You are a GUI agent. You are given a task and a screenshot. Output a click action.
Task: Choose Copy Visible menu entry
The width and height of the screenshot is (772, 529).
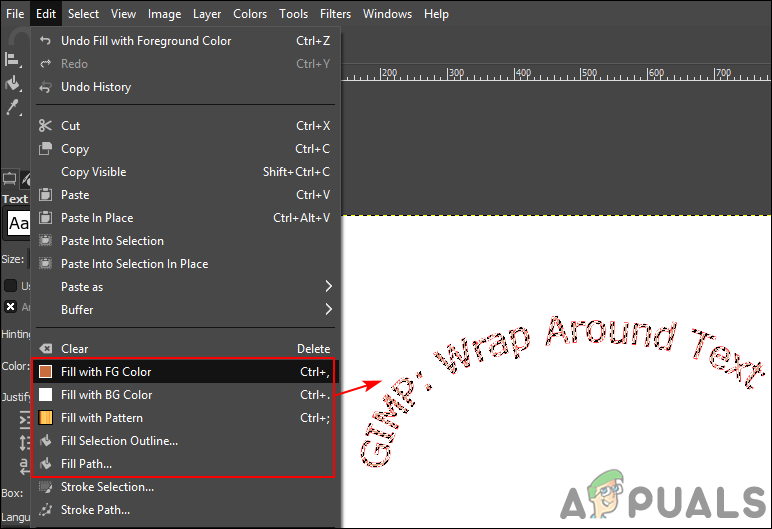point(185,172)
